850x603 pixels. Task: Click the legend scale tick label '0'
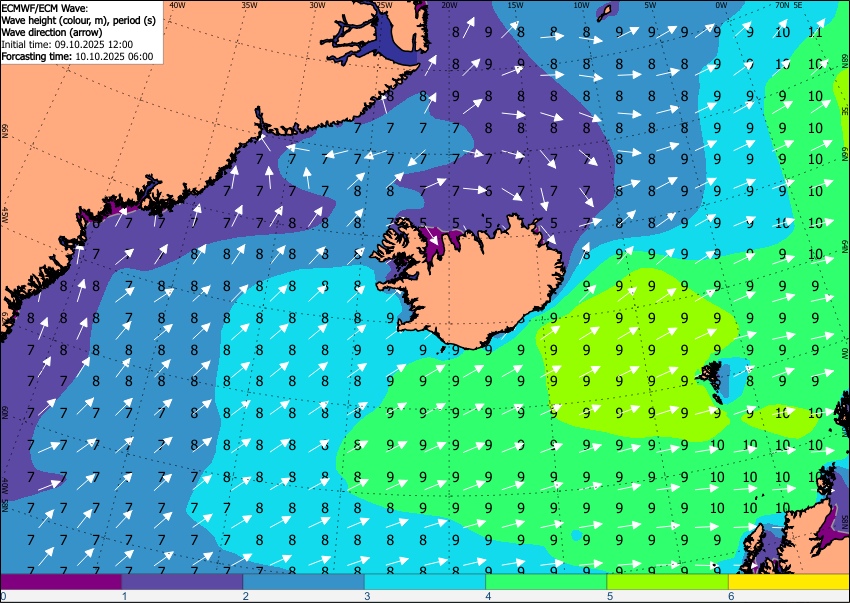tap(3, 596)
